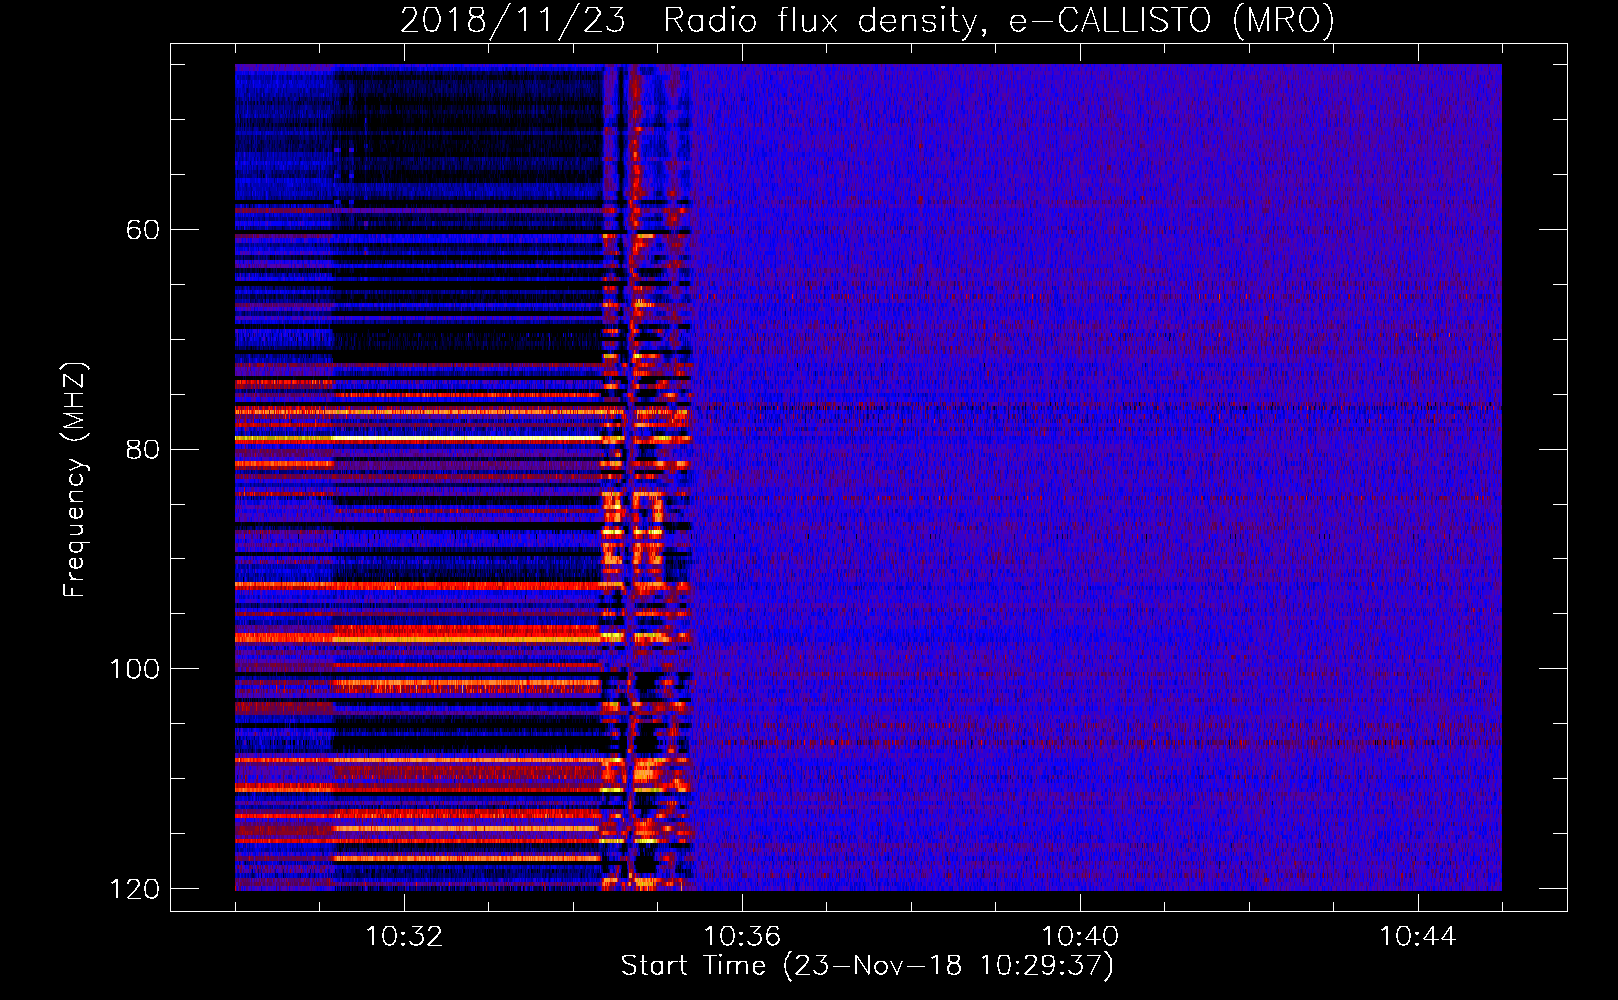Click the 10:36 time tick label
Screen dimensions: 1618x1000
coord(742,937)
